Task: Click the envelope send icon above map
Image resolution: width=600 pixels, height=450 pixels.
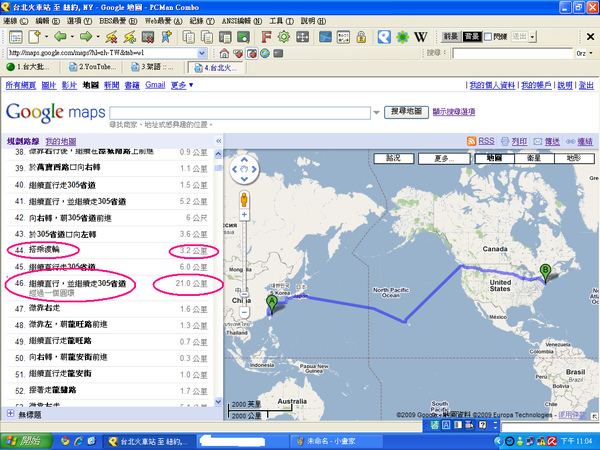Action: pos(538,142)
